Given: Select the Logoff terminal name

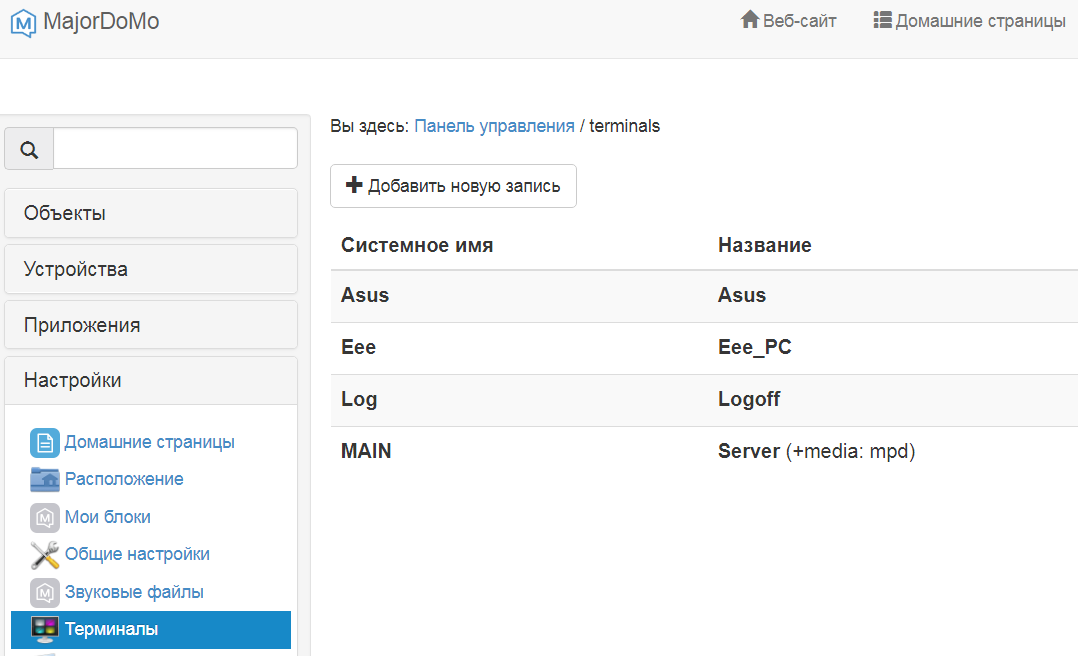Looking at the screenshot, I should pos(748,399).
